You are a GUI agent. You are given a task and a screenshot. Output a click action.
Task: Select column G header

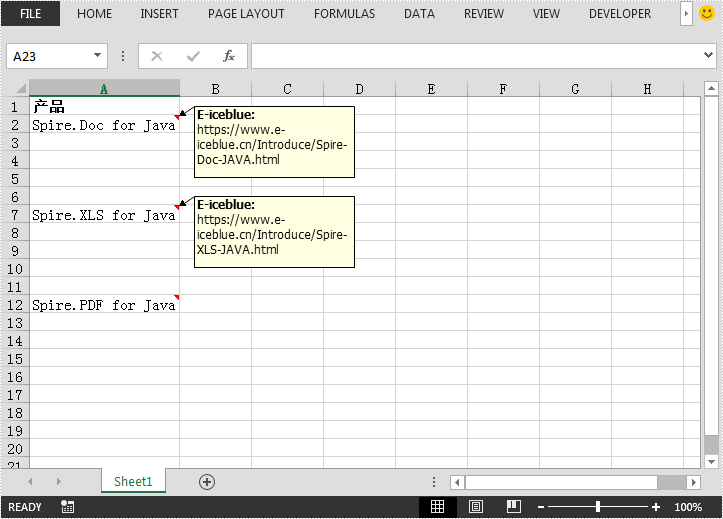click(x=575, y=88)
